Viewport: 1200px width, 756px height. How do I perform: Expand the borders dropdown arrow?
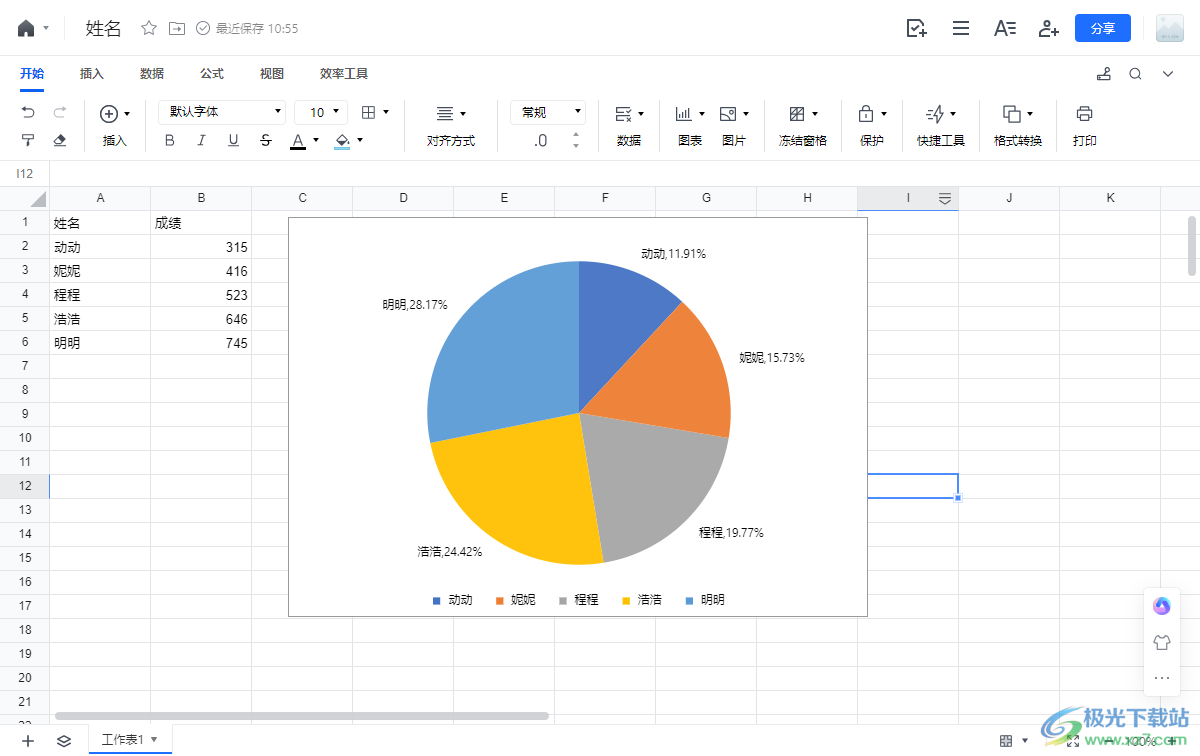(386, 113)
